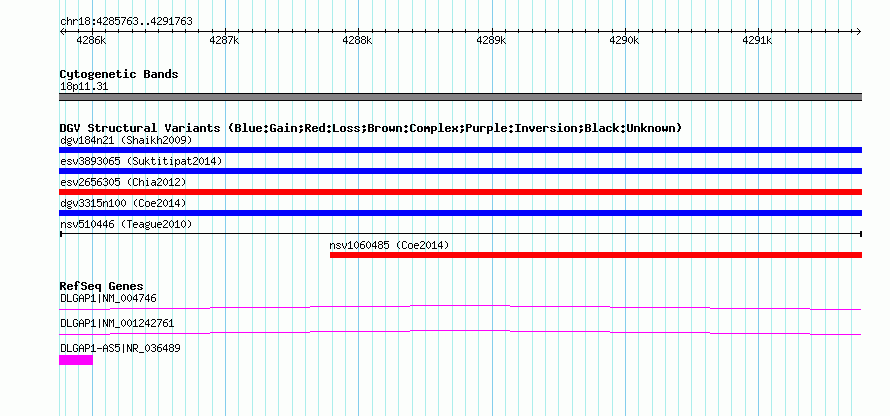Select the DGV Structural Variants track title
The height and width of the screenshot is (416, 890).
[371, 128]
